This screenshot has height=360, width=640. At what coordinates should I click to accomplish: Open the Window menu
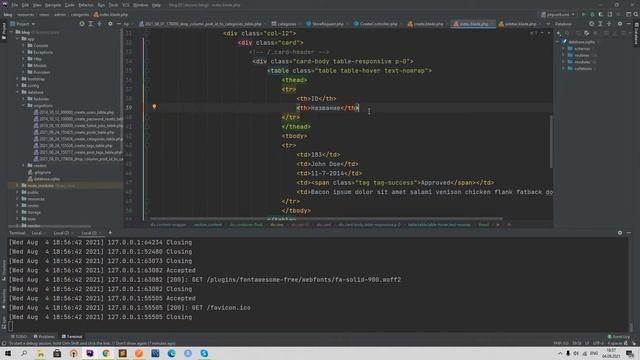click(141, 5)
